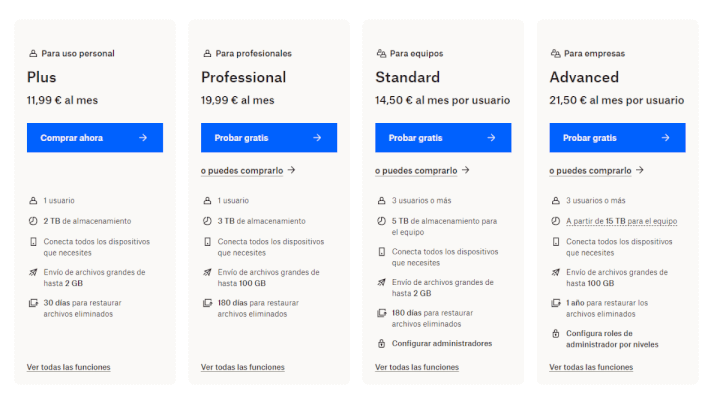This screenshot has height=405, width=720.
Task: Click Probar gratis under the Professional plan
Action: pyautogui.click(x=269, y=137)
